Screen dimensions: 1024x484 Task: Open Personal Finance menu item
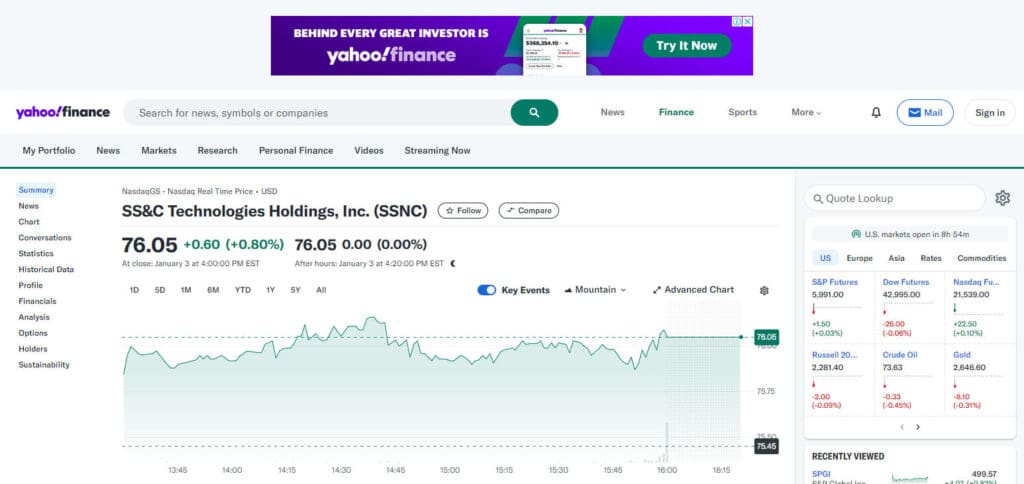click(296, 150)
